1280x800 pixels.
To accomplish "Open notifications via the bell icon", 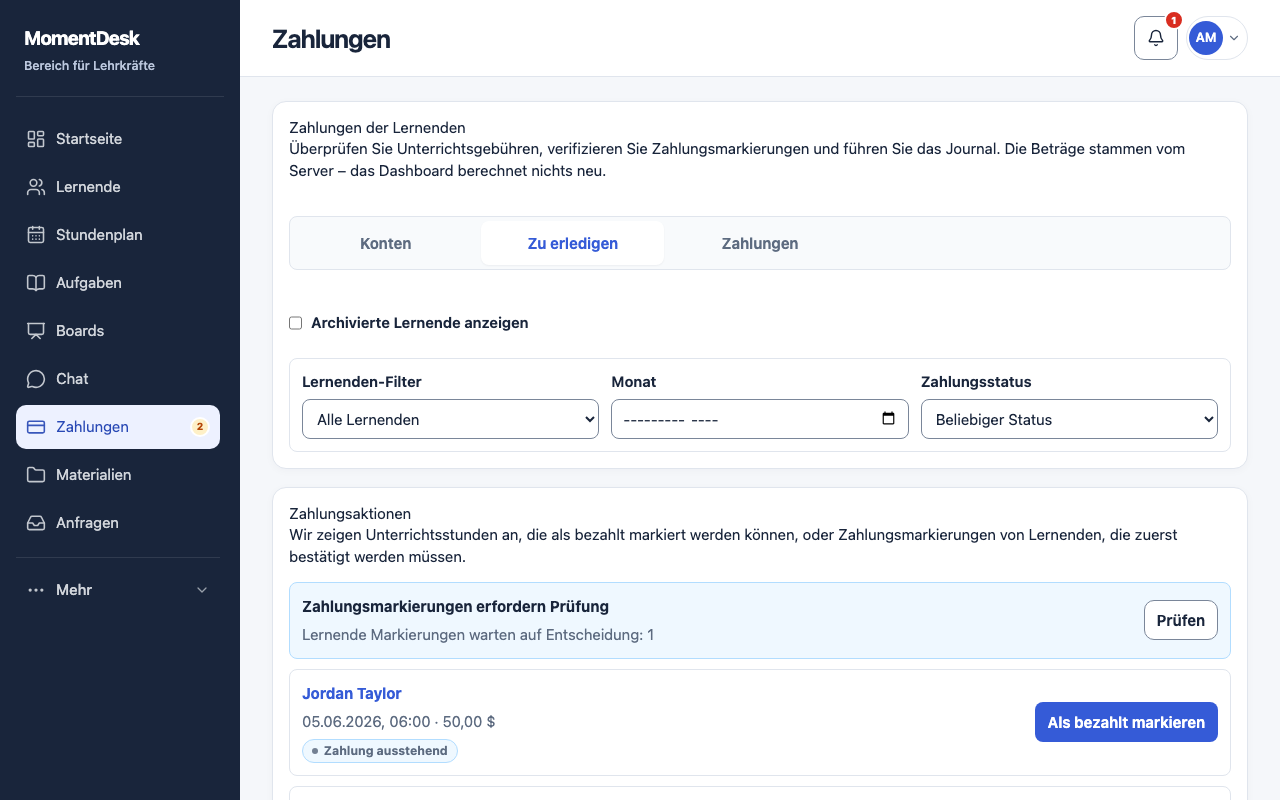I will [x=1156, y=38].
